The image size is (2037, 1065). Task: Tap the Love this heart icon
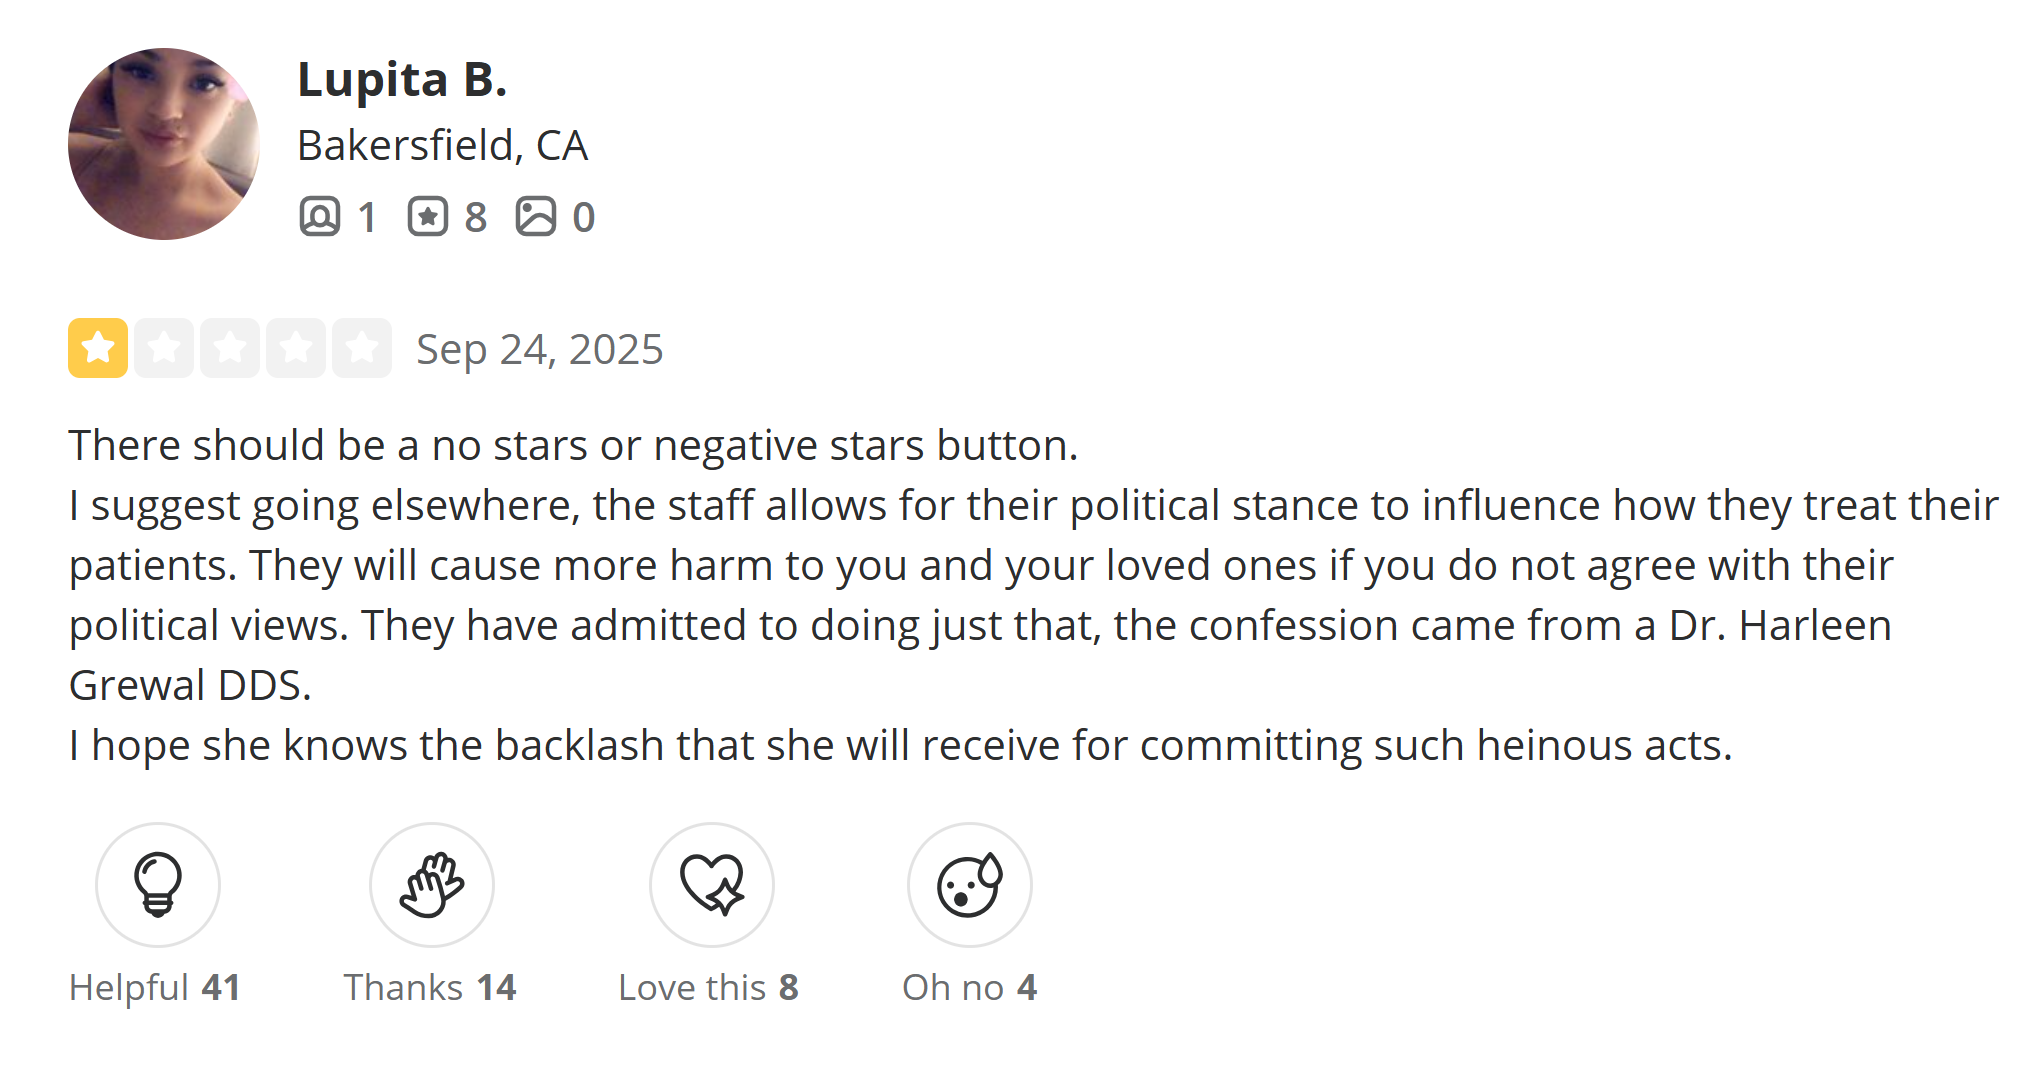[712, 885]
